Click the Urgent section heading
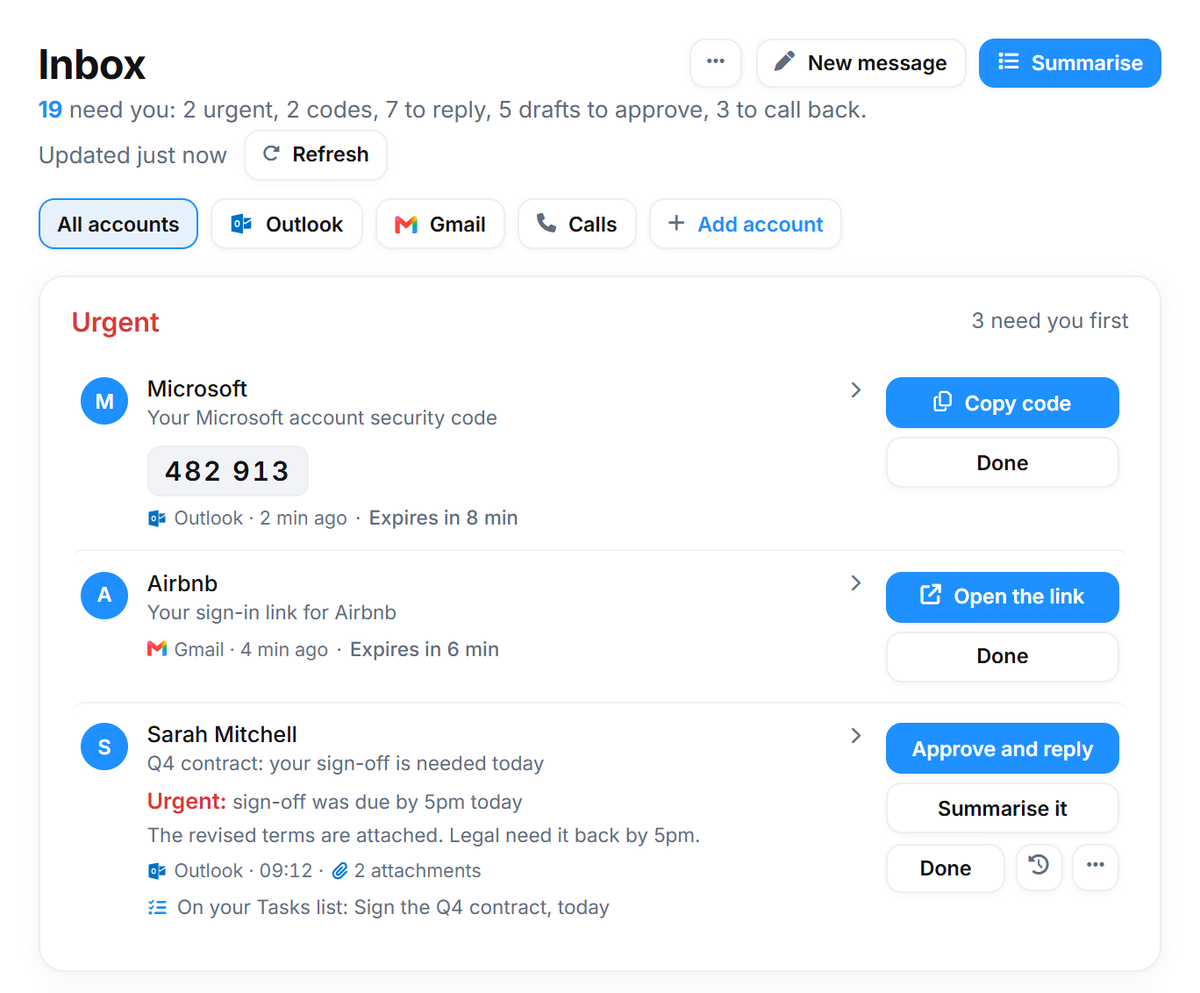The width and height of the screenshot is (1200, 993). (116, 323)
